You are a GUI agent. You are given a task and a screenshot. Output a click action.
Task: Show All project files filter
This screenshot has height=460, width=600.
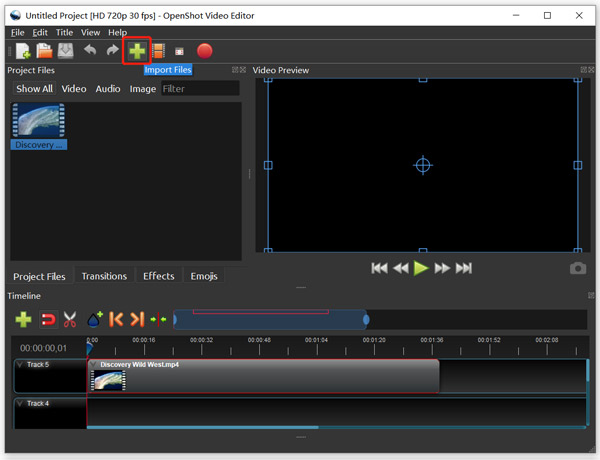click(34, 89)
